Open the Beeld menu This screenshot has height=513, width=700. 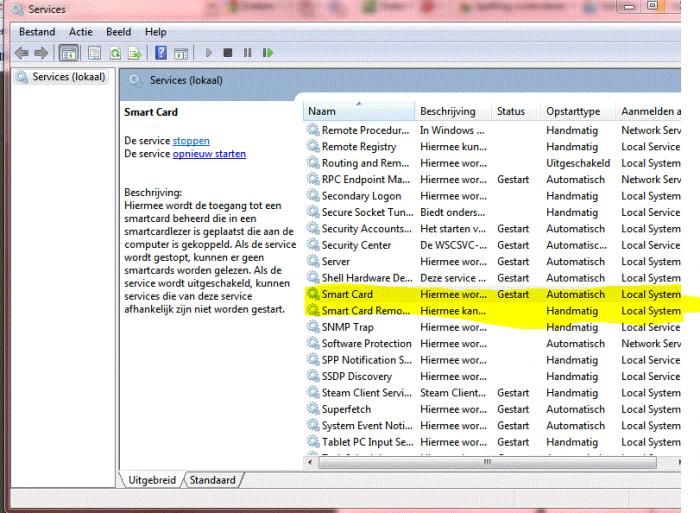pos(119,32)
